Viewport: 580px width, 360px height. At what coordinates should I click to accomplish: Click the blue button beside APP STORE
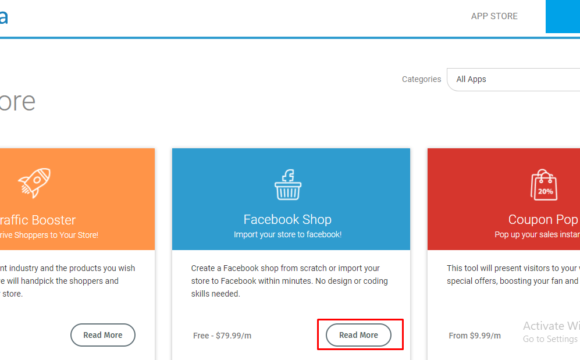[563, 16]
